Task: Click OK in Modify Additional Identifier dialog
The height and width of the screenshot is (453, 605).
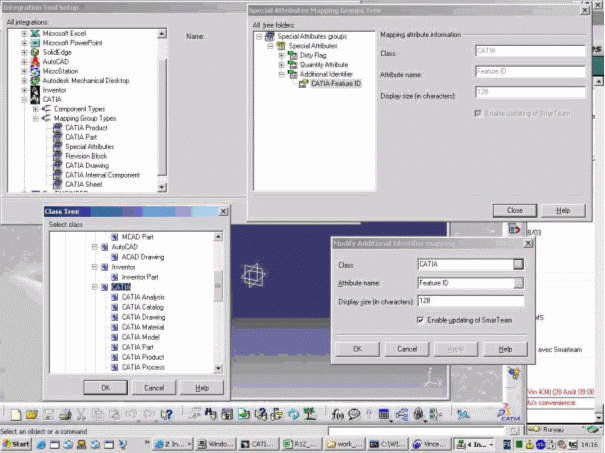Action: tap(357, 349)
